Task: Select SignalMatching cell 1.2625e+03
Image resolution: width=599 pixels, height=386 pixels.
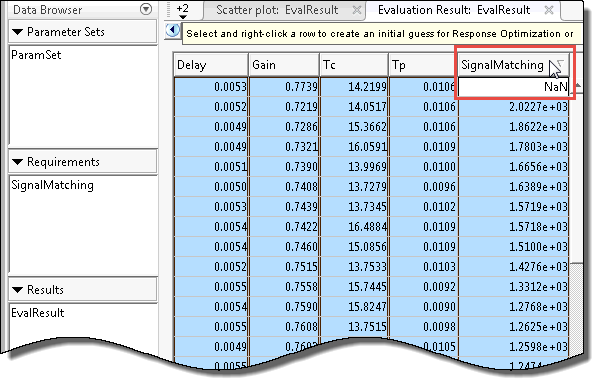Action: coord(513,327)
